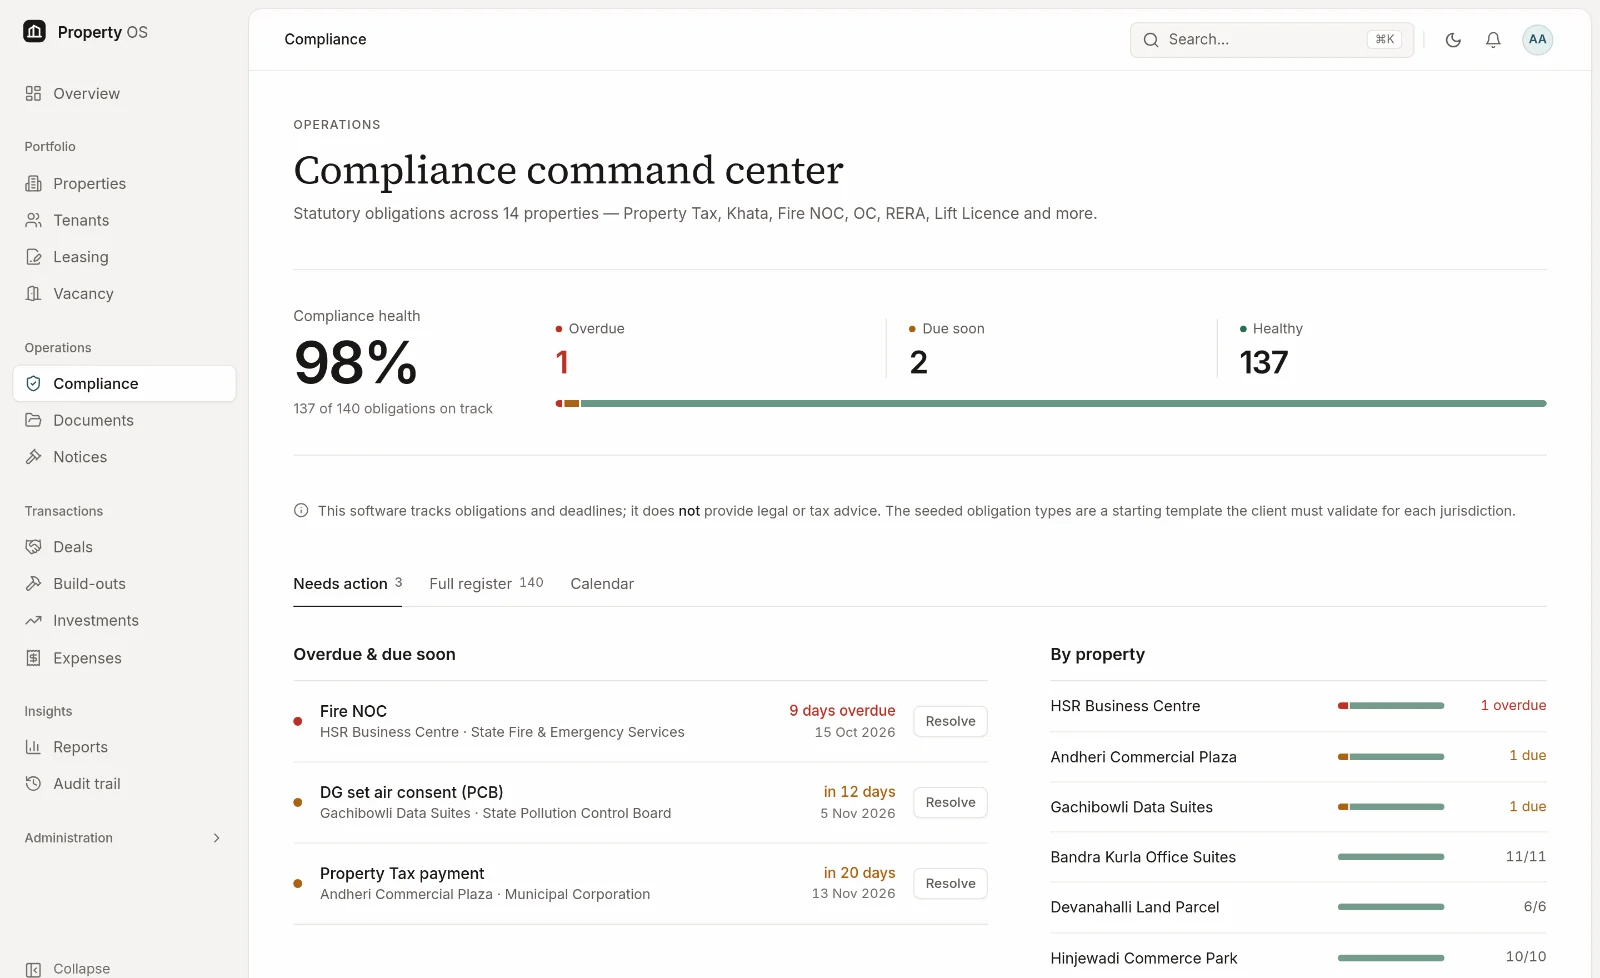Open the Calendar tab
This screenshot has height=978, width=1600.
602,584
